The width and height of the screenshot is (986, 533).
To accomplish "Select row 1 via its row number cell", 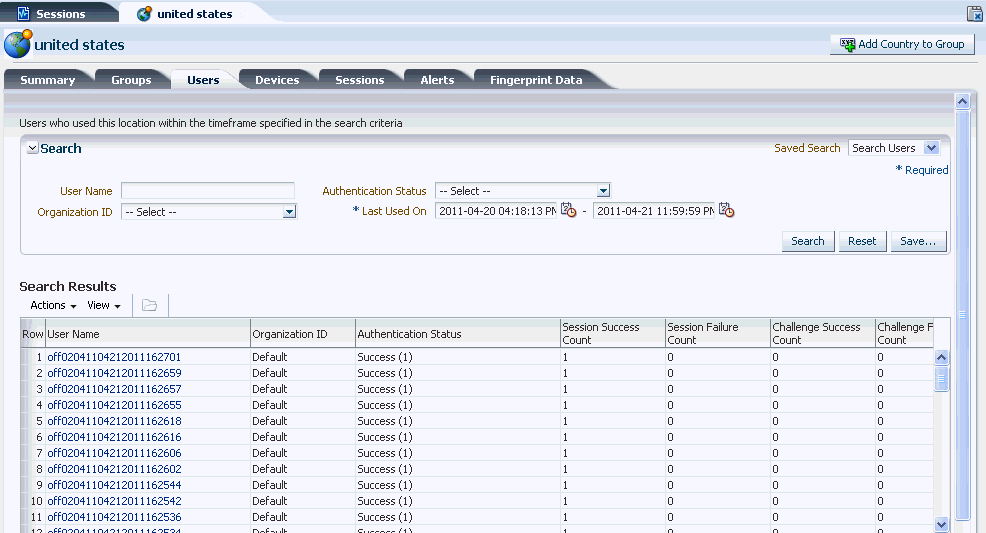I will click(x=35, y=357).
